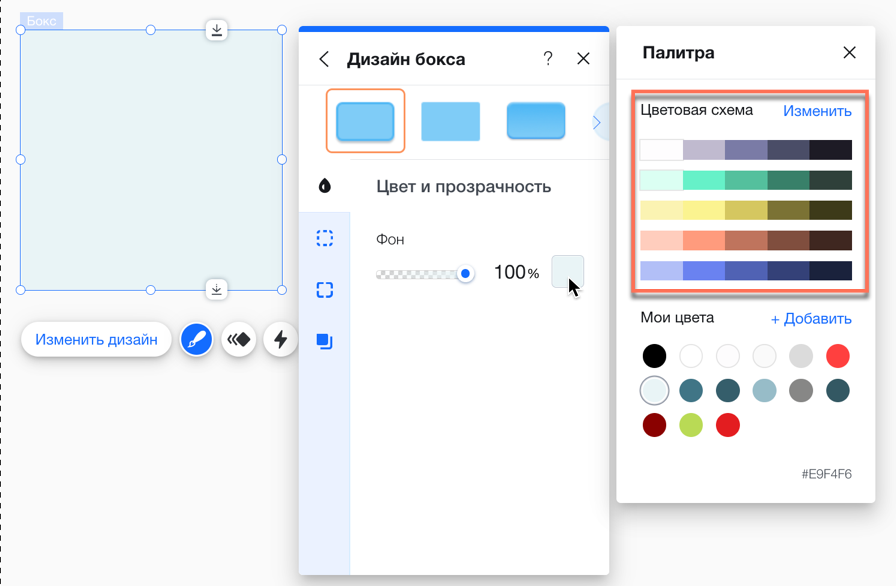This screenshot has height=586, width=896.
Task: Choose the medium gray circle in Мои цвета
Action: click(x=801, y=391)
